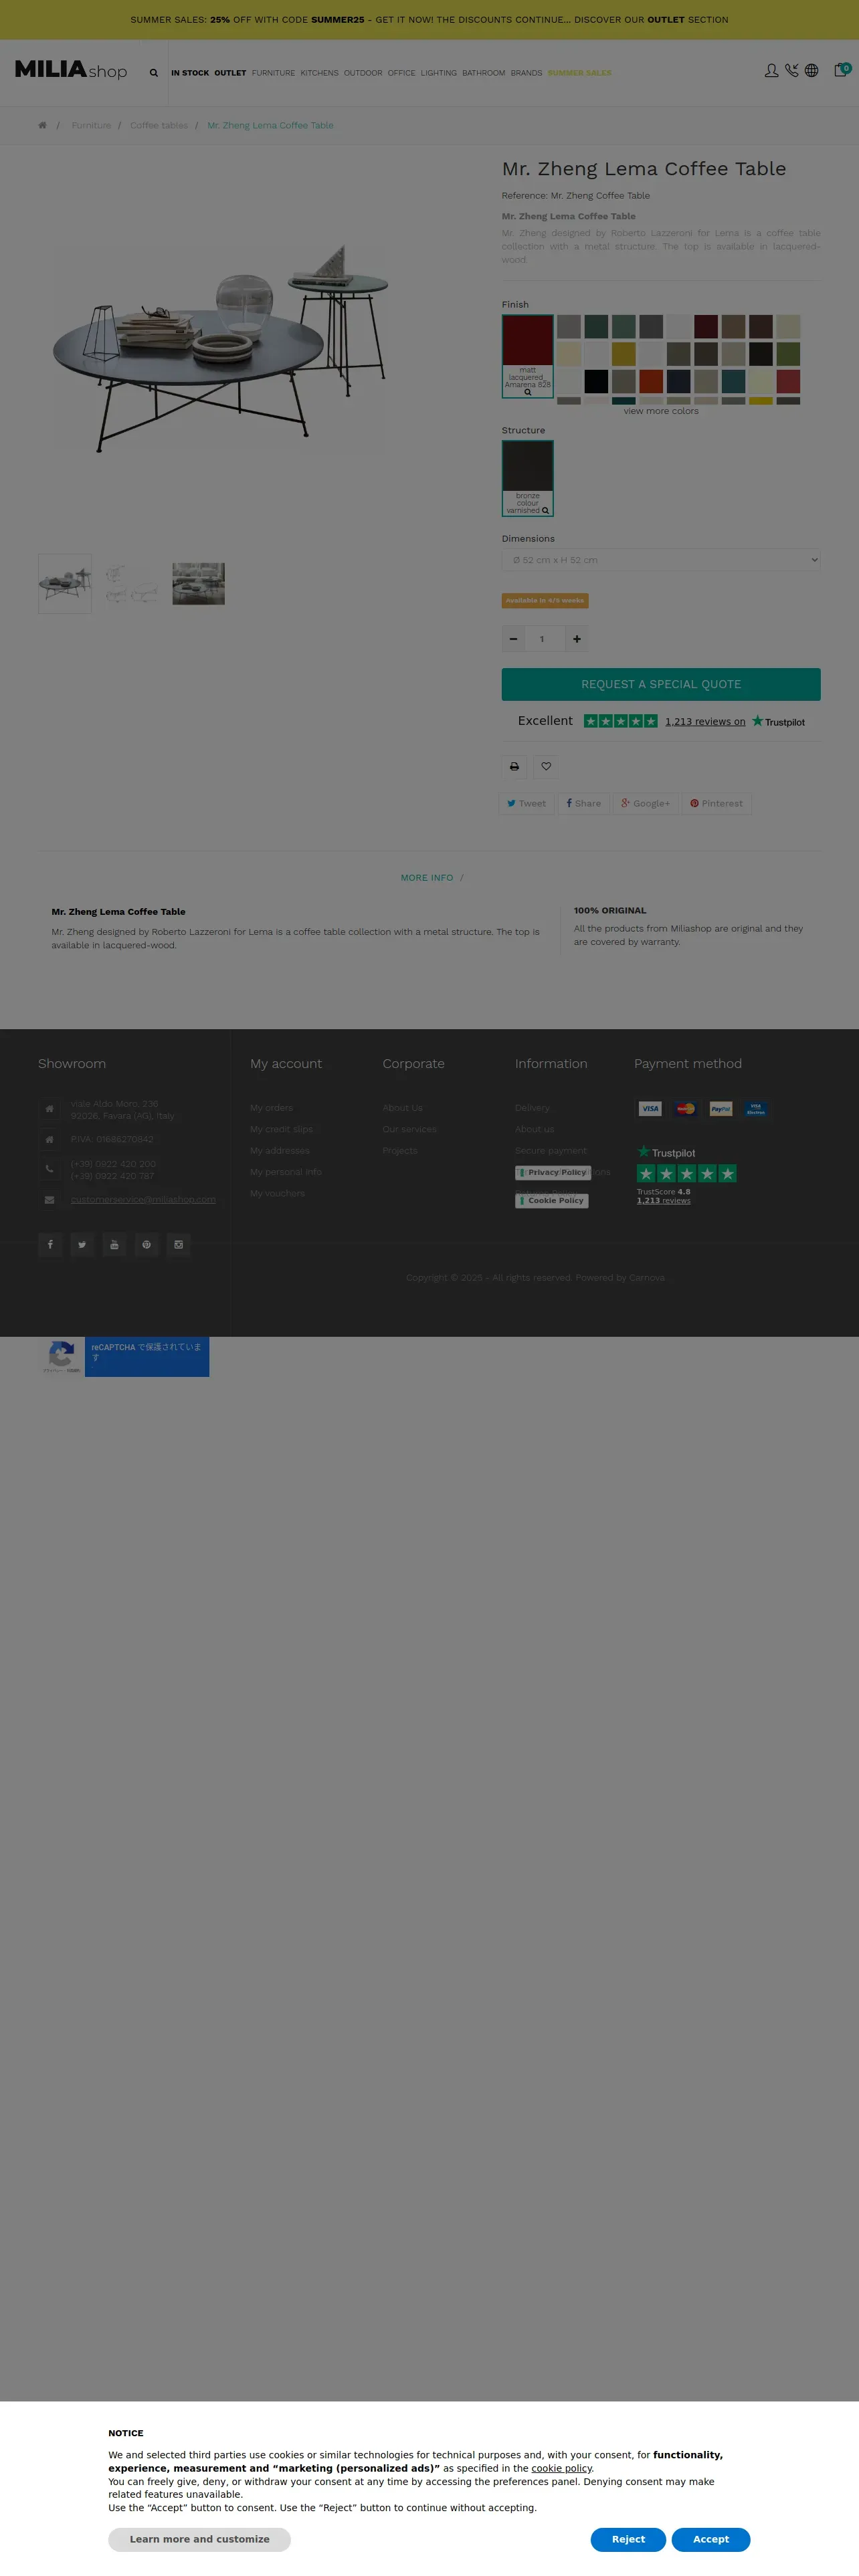Open the OUTDOOR menu
859x2576 pixels.
(x=363, y=73)
